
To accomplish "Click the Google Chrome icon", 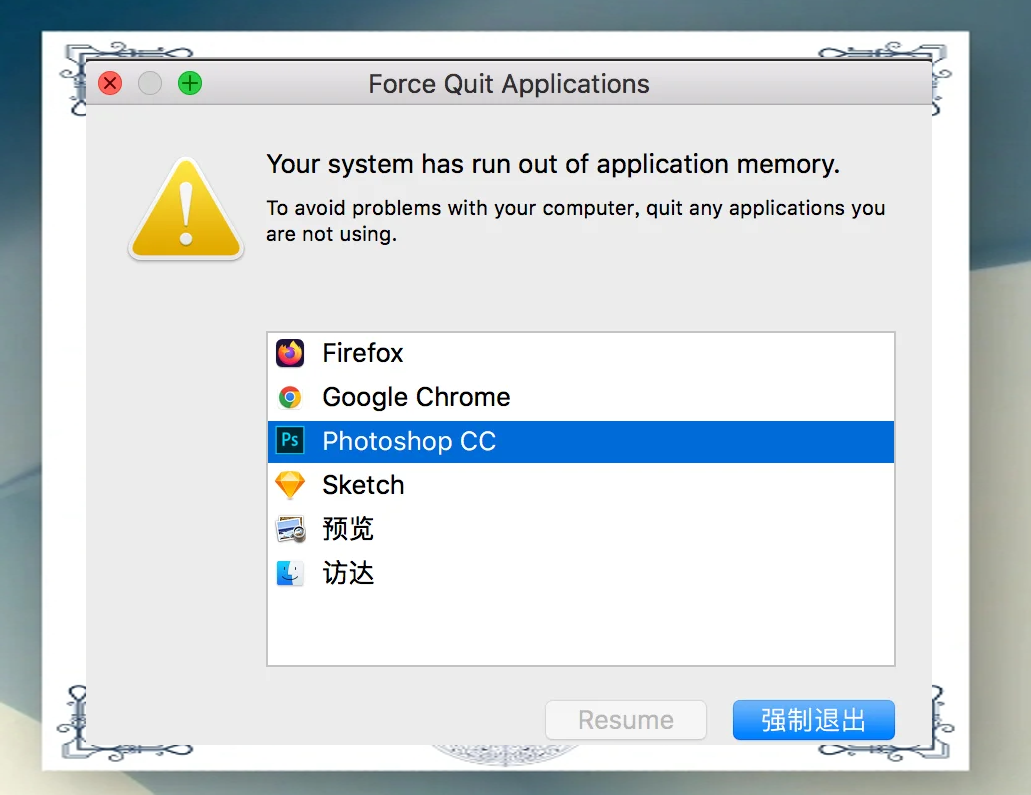I will click(x=290, y=398).
